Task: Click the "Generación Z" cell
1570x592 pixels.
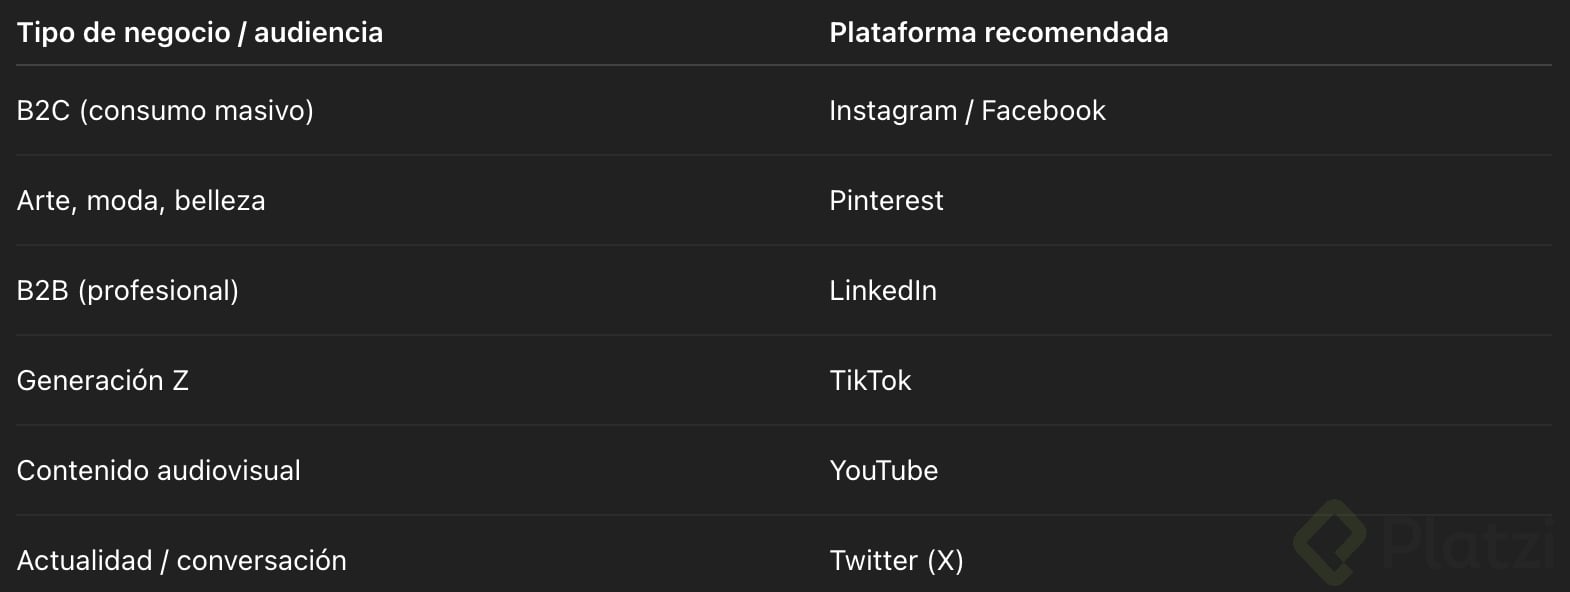Action: click(x=103, y=380)
